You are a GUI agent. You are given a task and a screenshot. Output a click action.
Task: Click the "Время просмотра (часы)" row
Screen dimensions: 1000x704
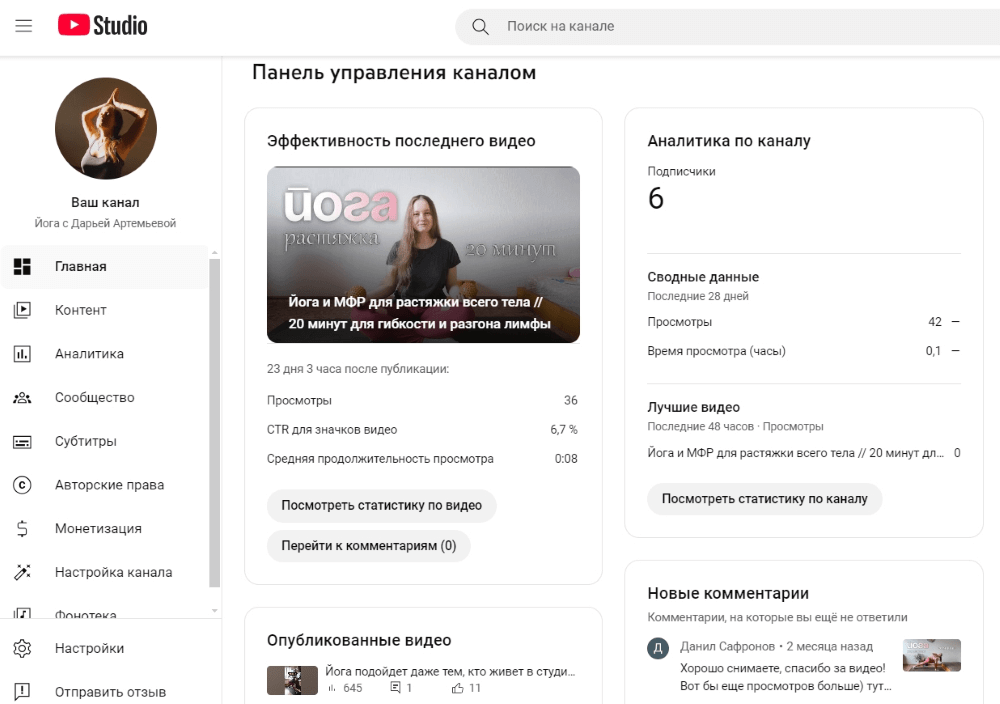click(x=804, y=351)
